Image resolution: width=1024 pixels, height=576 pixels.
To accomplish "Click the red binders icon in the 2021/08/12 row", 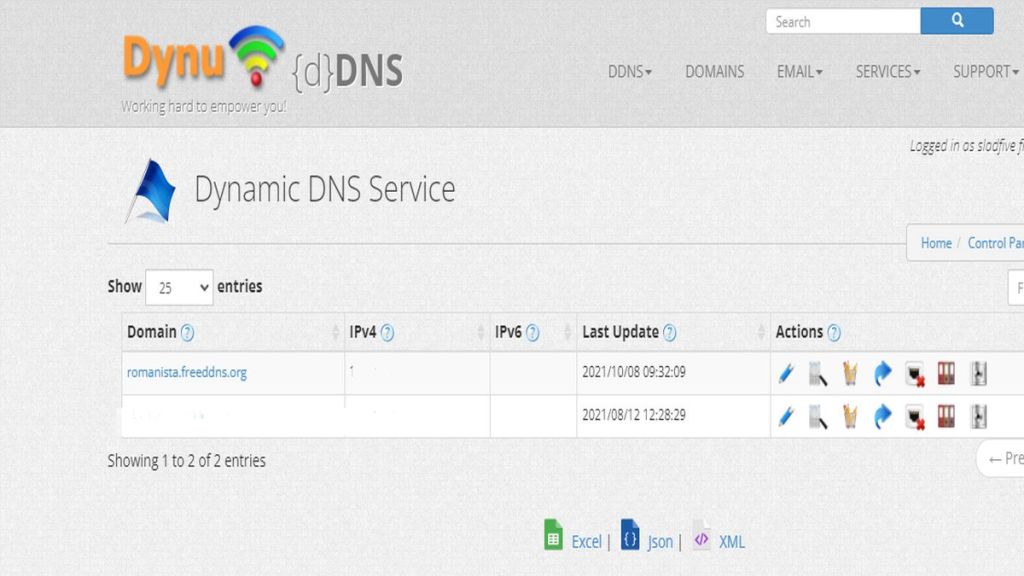I will 946,416.
